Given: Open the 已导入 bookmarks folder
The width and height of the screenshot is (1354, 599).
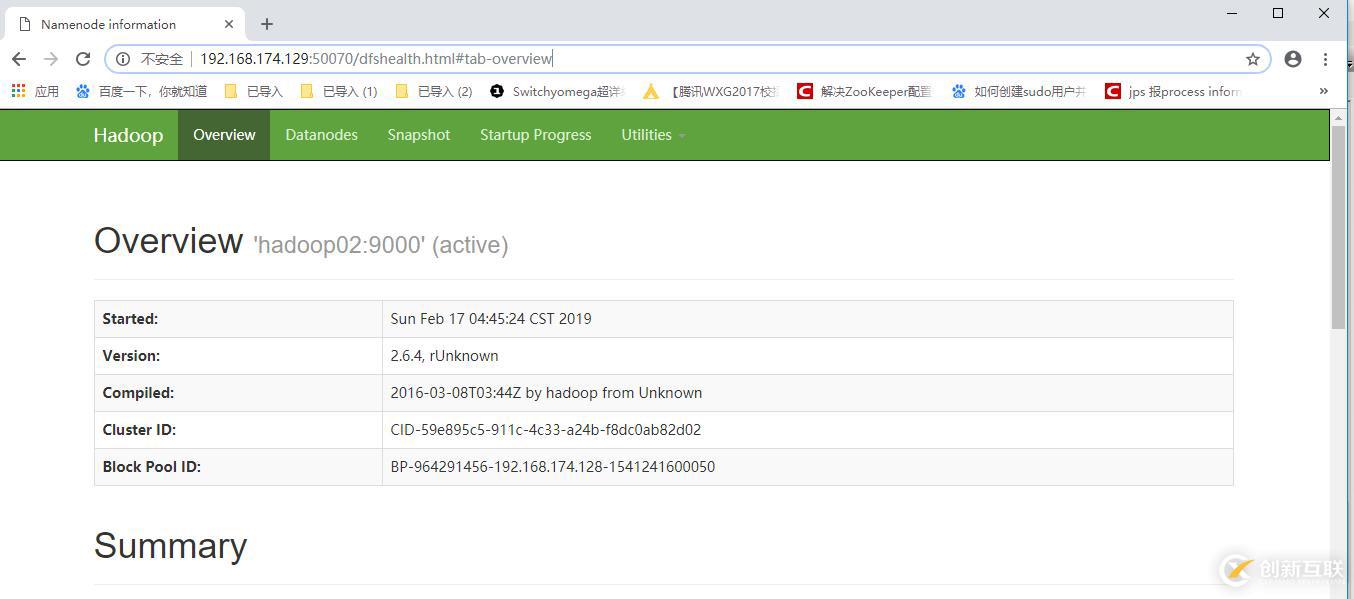Looking at the screenshot, I should pyautogui.click(x=254, y=91).
